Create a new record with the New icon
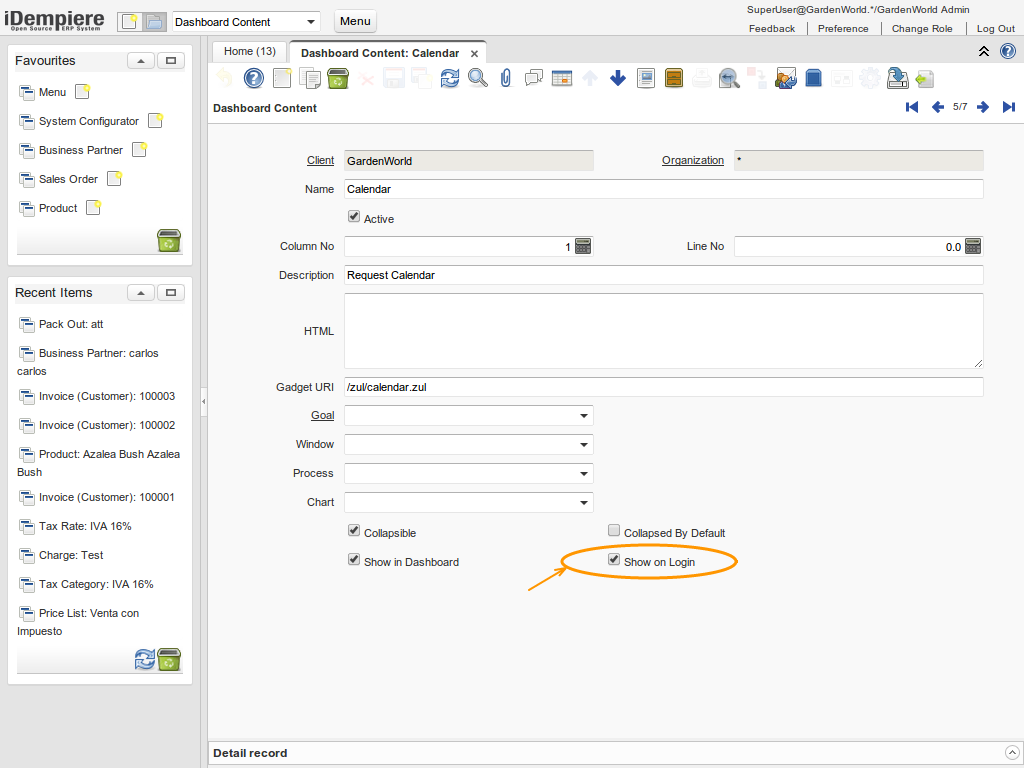1024x768 pixels. coord(282,77)
